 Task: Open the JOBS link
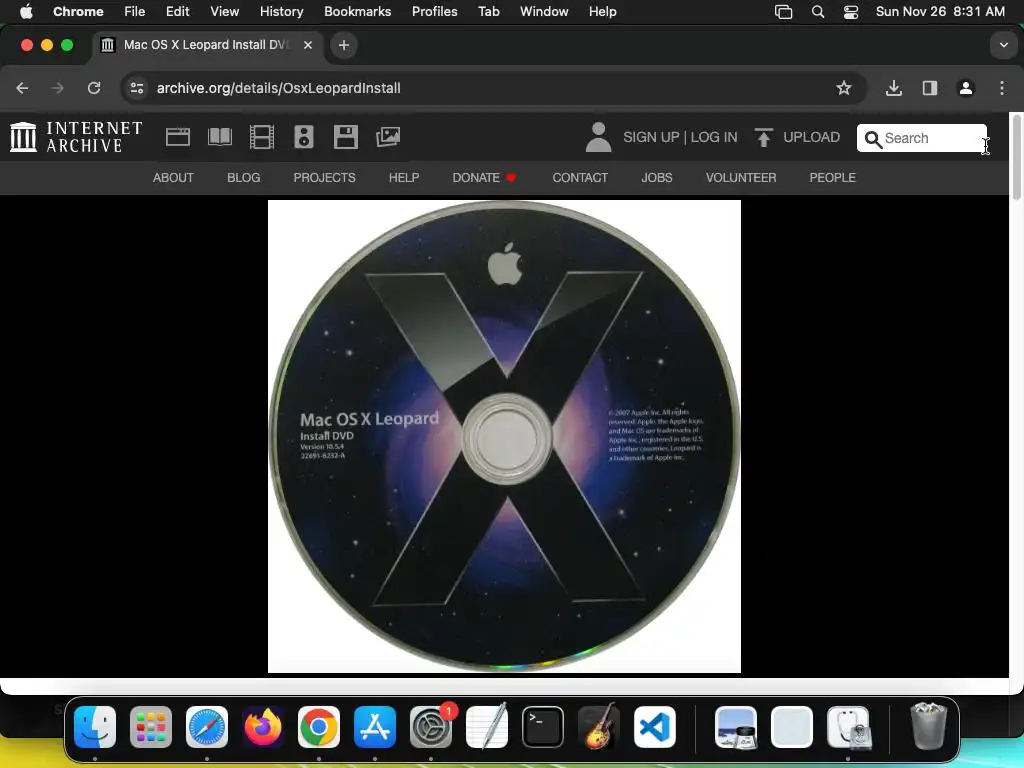(x=656, y=178)
